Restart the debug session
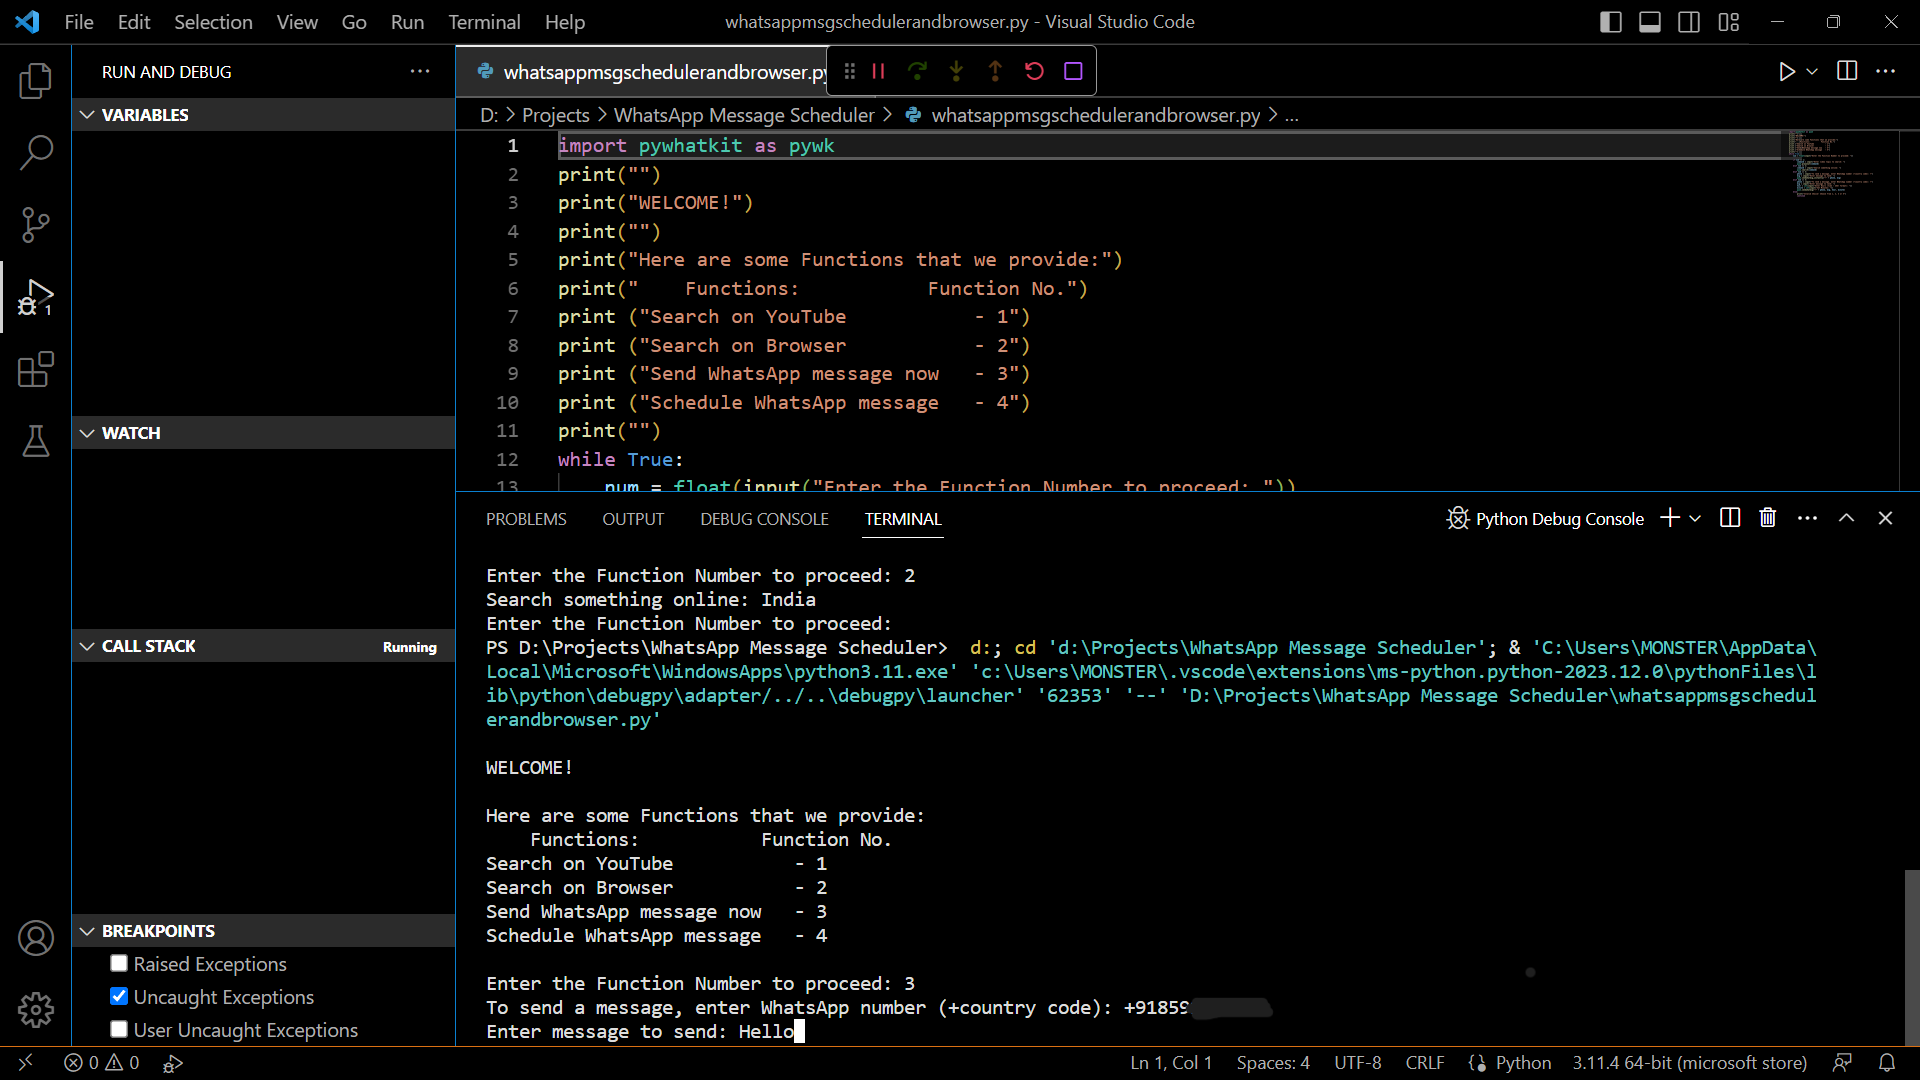This screenshot has height=1080, width=1920. point(1034,70)
